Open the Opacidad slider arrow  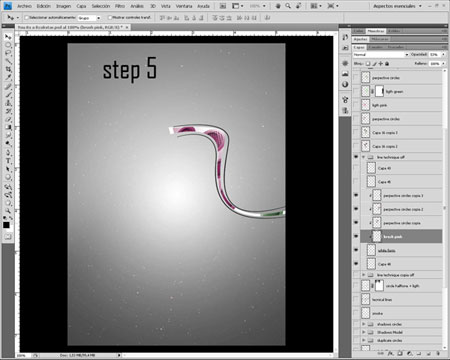point(443,54)
